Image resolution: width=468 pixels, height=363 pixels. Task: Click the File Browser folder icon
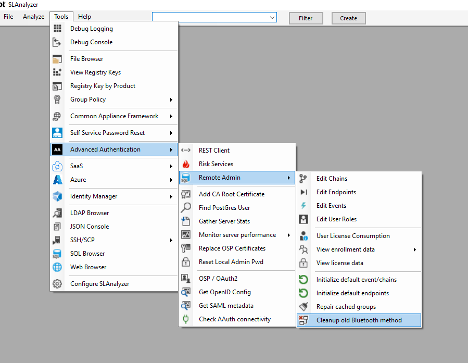click(x=57, y=59)
